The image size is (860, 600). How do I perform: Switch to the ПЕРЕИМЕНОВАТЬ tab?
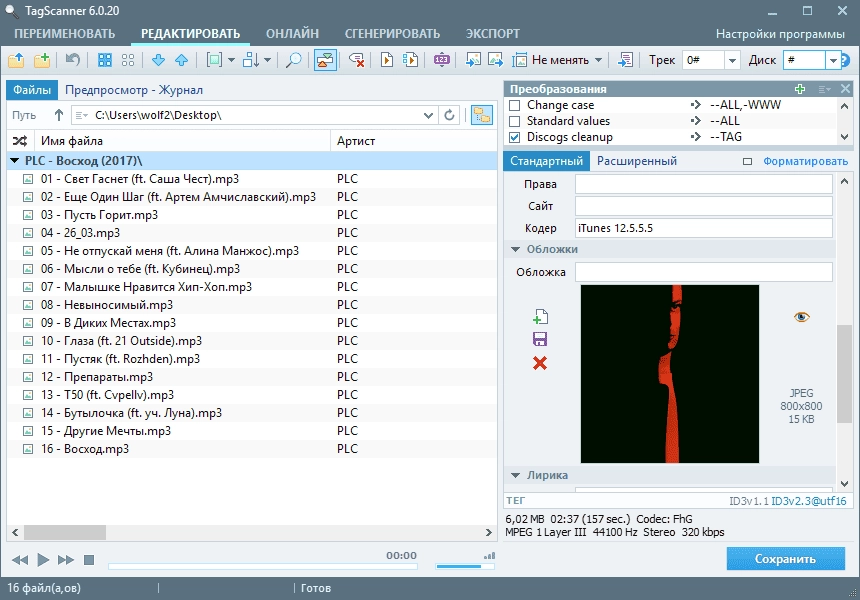pos(65,34)
